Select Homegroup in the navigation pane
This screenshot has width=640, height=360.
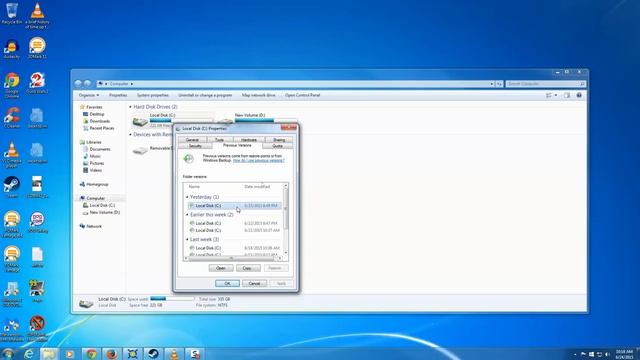tap(97, 184)
